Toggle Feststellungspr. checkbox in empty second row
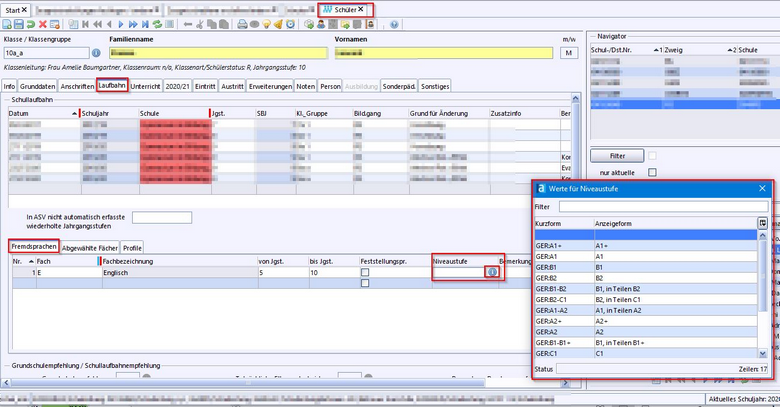Viewport: 780px width, 407px height. click(366, 283)
